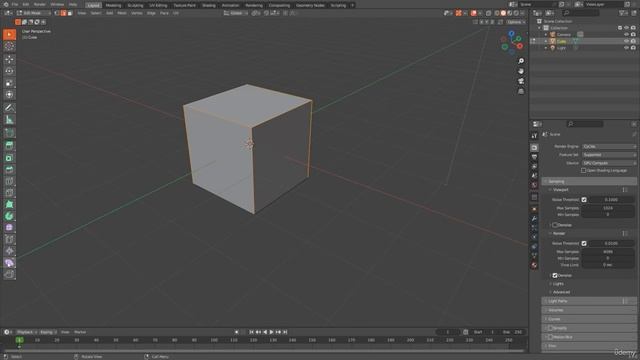Expand the Volumes panel
Image resolution: width=640 pixels, height=360 pixels.
coord(589,310)
